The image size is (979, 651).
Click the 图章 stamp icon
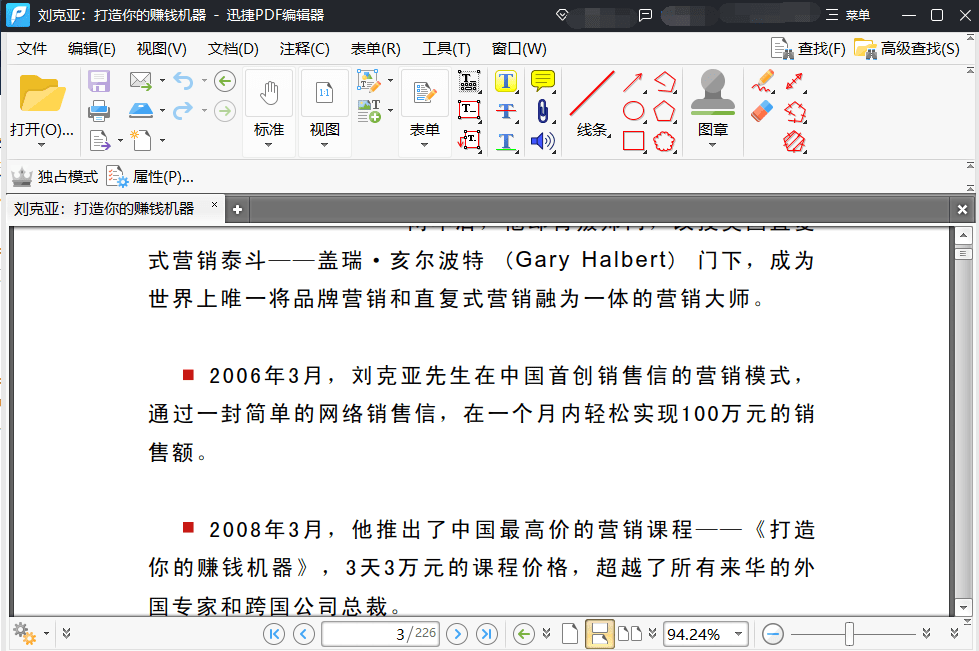tap(712, 92)
